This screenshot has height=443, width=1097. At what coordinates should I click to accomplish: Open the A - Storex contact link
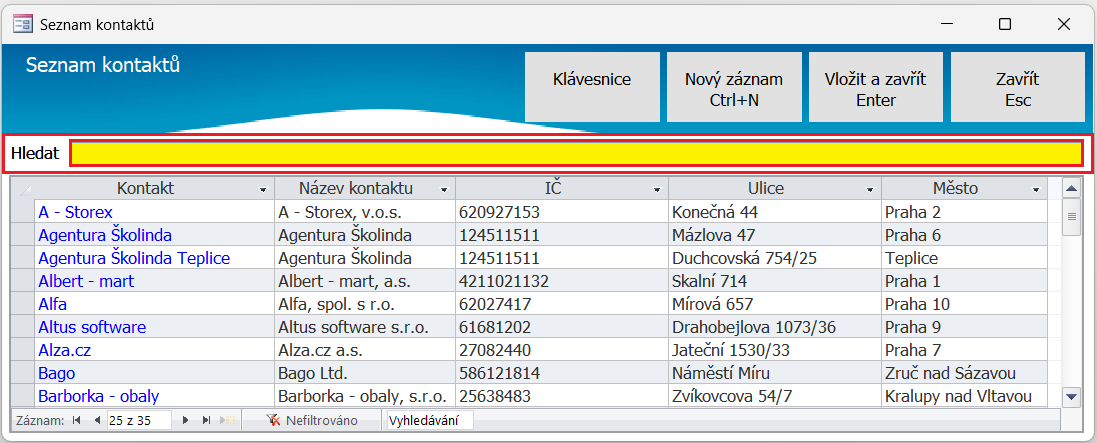(x=76, y=212)
